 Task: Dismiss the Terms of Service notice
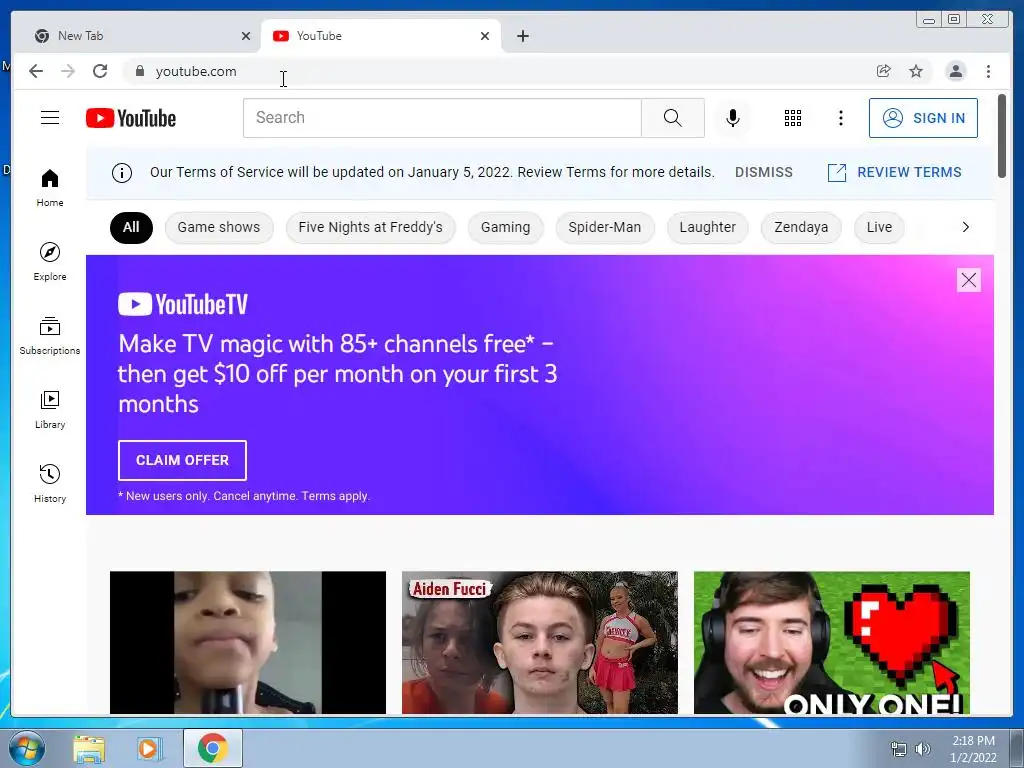763,172
